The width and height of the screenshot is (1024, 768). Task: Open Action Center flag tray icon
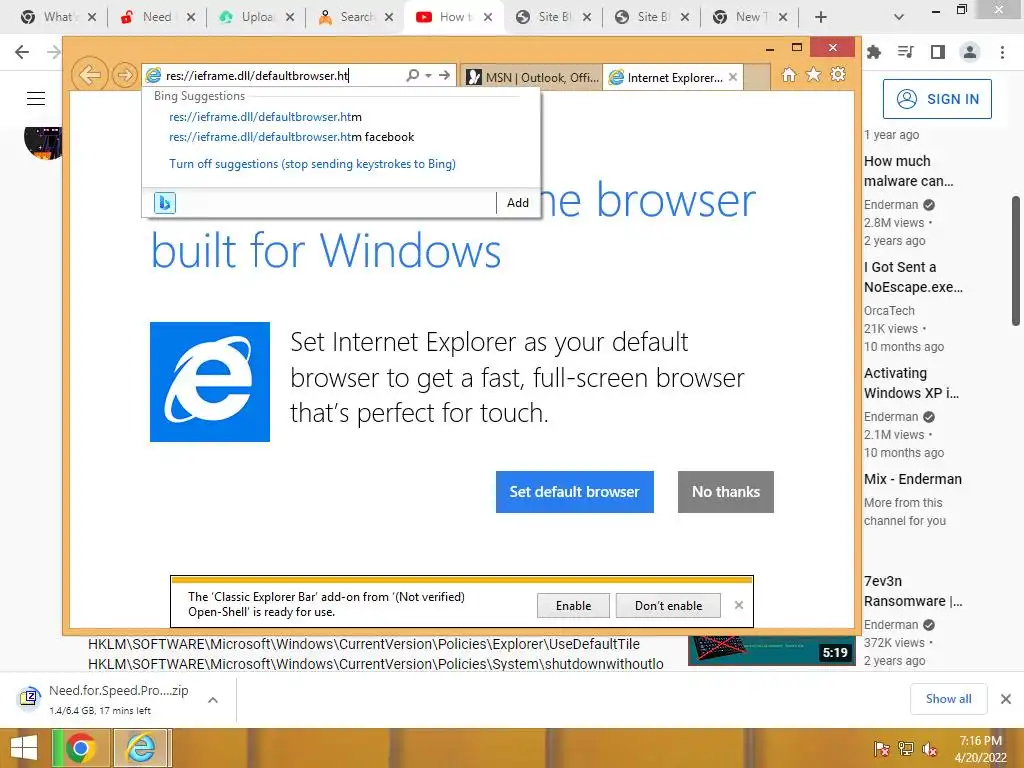click(881, 749)
